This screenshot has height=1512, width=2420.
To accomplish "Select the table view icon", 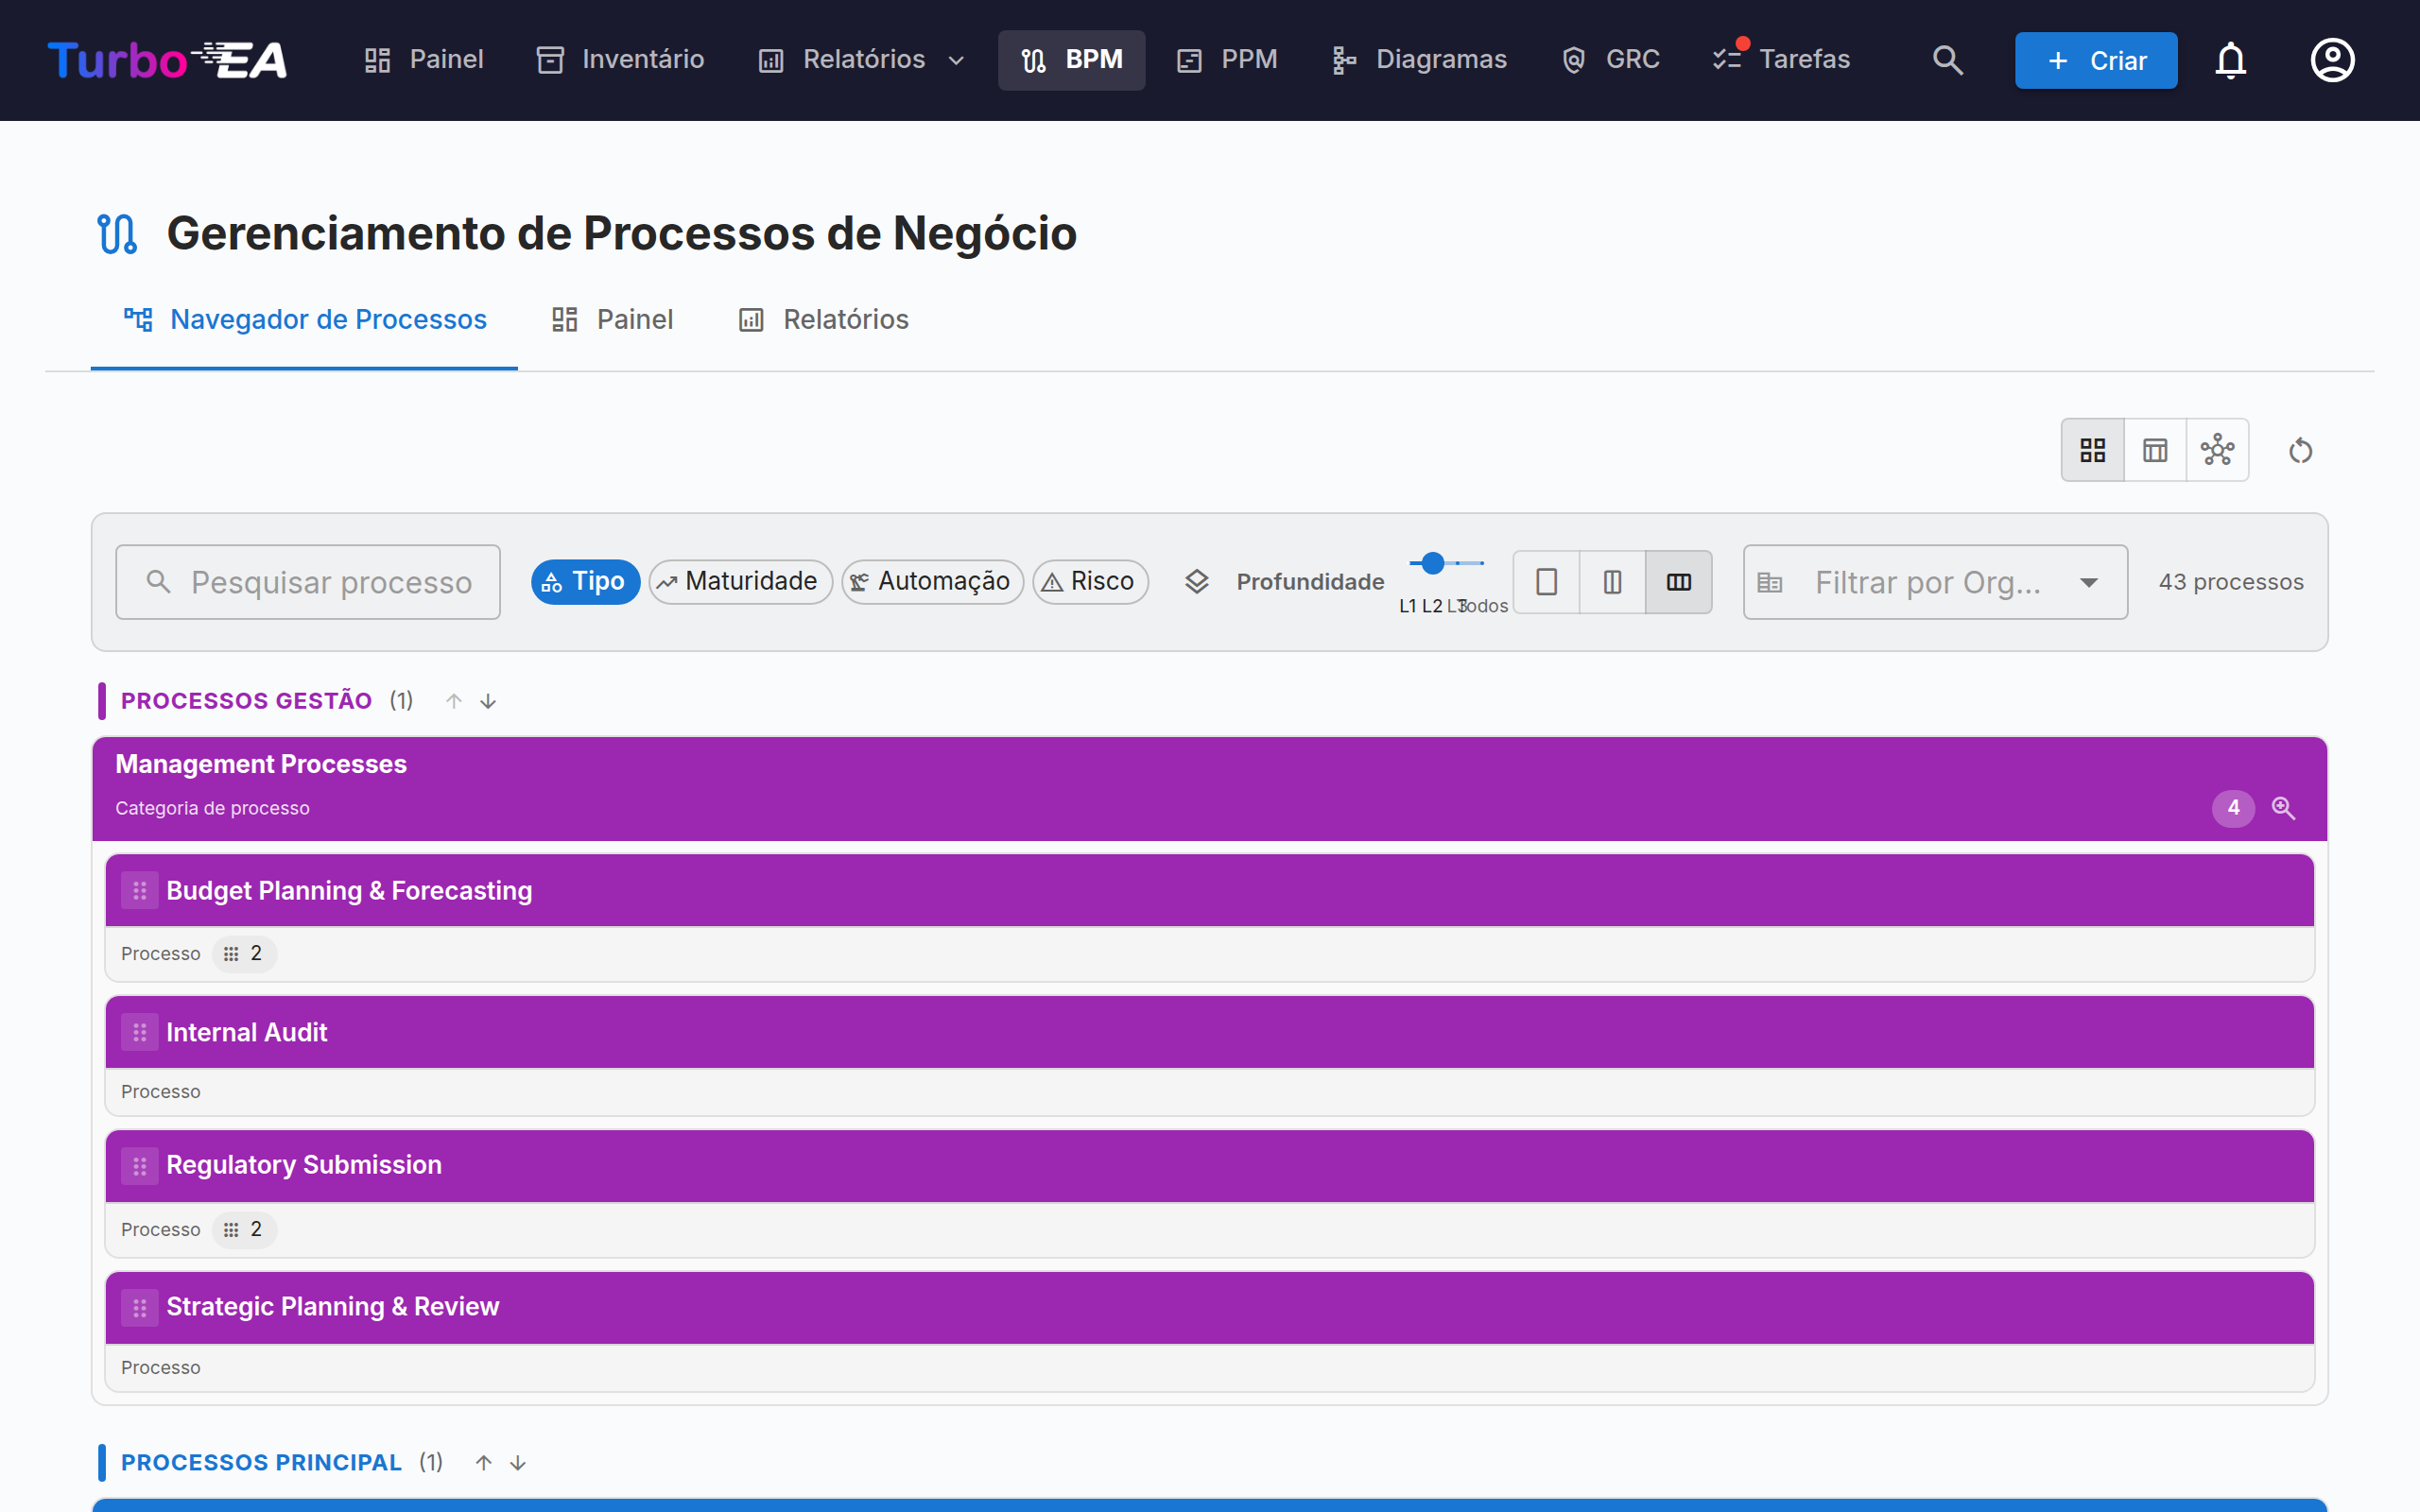I will [x=2155, y=450].
